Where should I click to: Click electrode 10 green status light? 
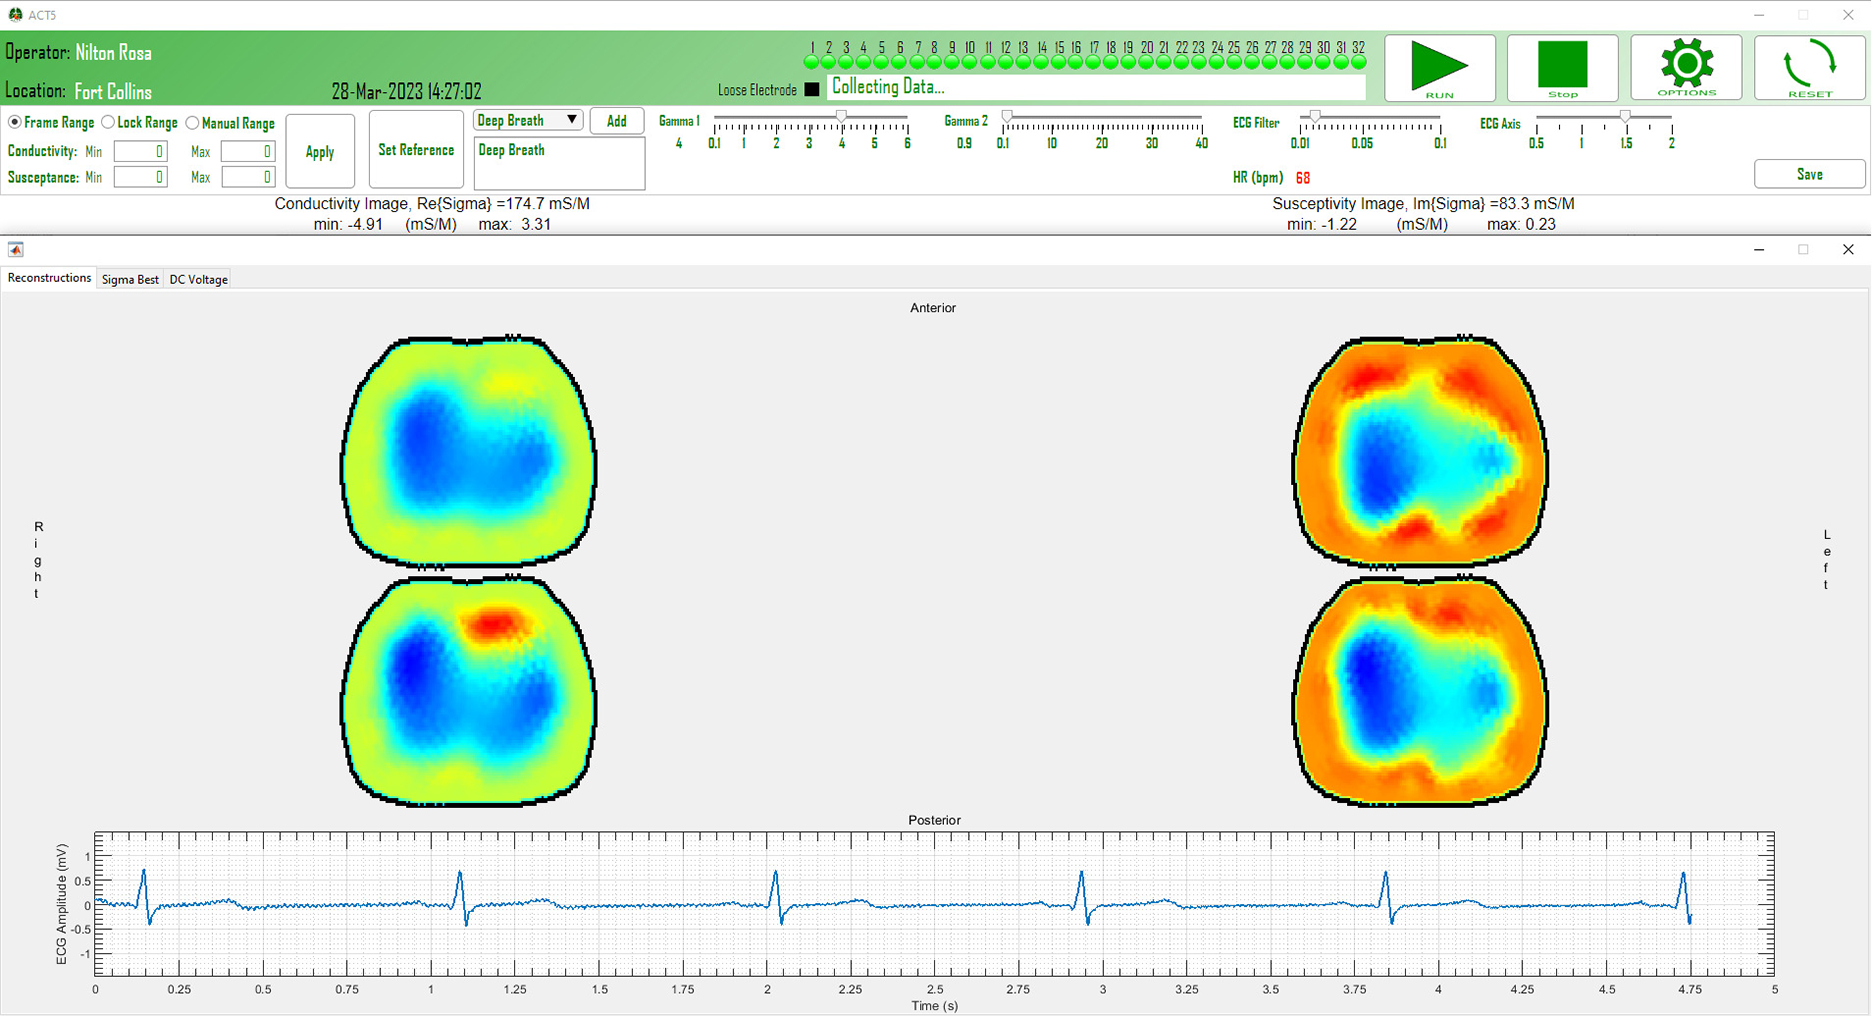click(970, 62)
